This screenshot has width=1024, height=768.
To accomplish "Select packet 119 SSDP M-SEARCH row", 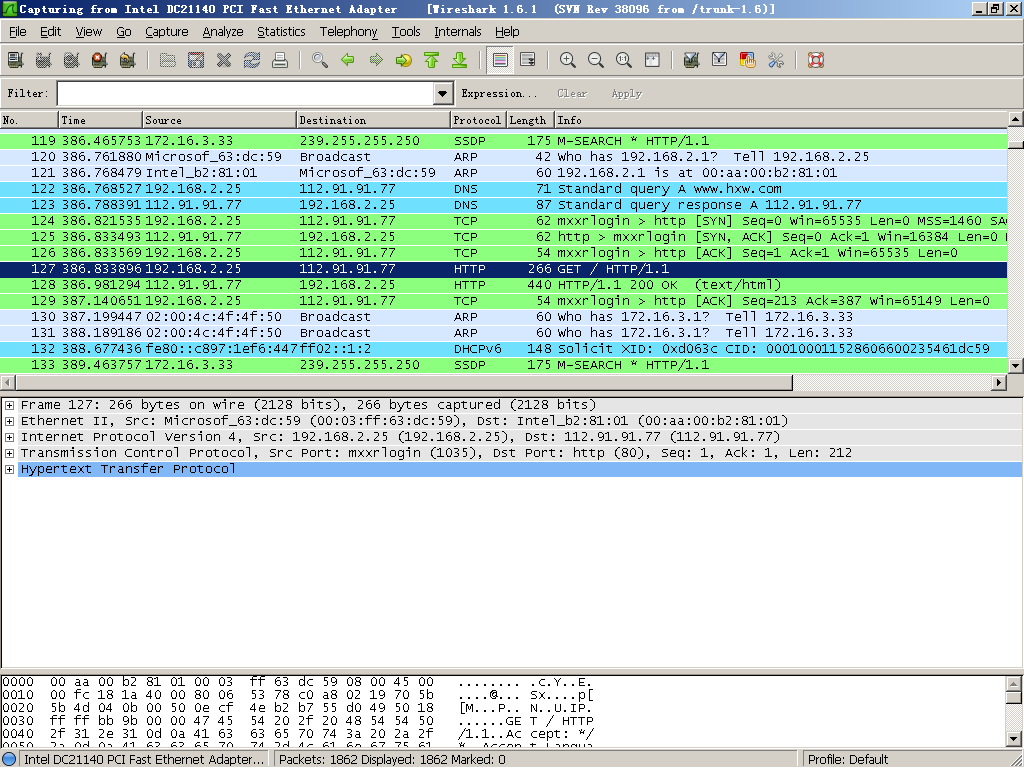I will pyautogui.click(x=504, y=141).
